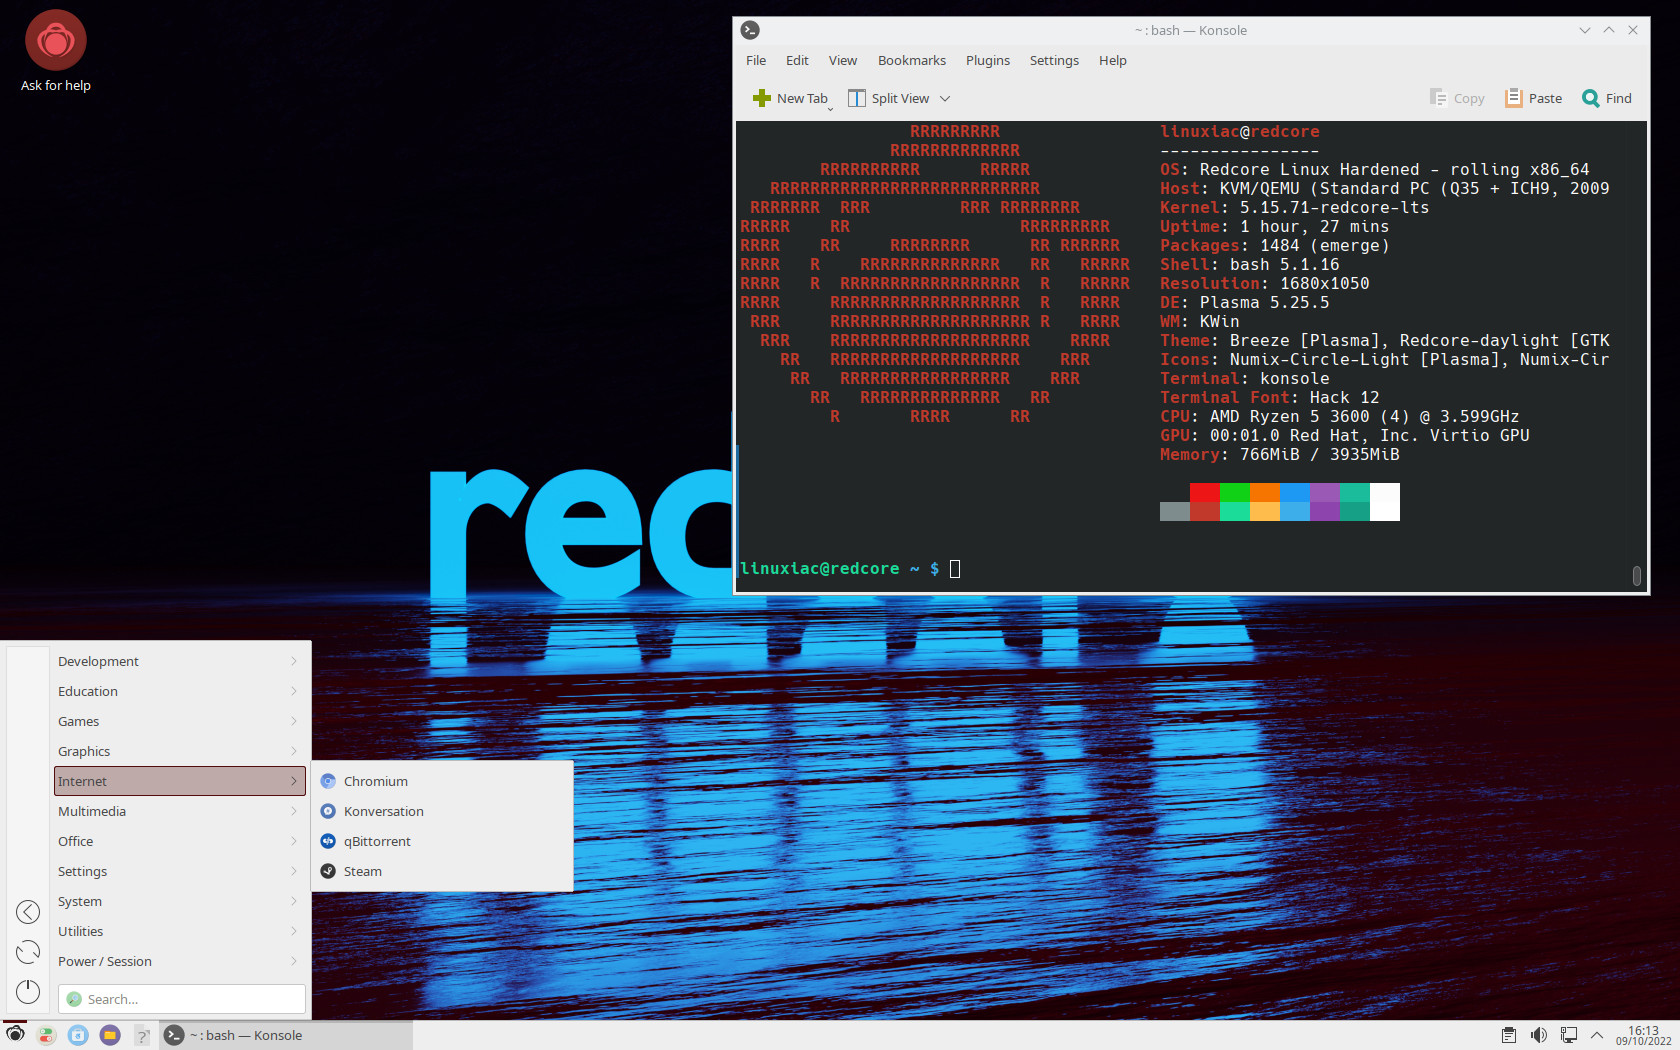Image resolution: width=1680 pixels, height=1050 pixels.
Task: Open the Ask for help desktop icon
Action: tap(56, 52)
